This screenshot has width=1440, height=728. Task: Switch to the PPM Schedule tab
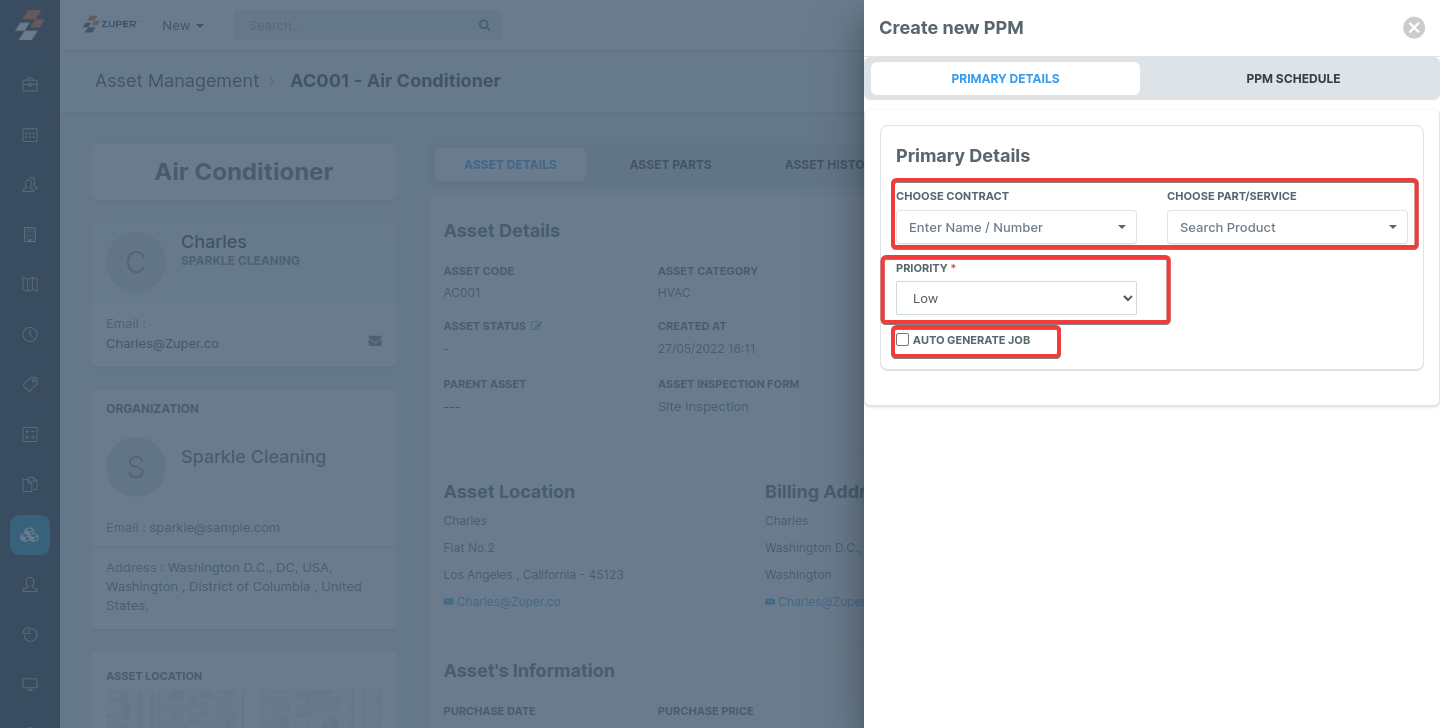(1293, 78)
